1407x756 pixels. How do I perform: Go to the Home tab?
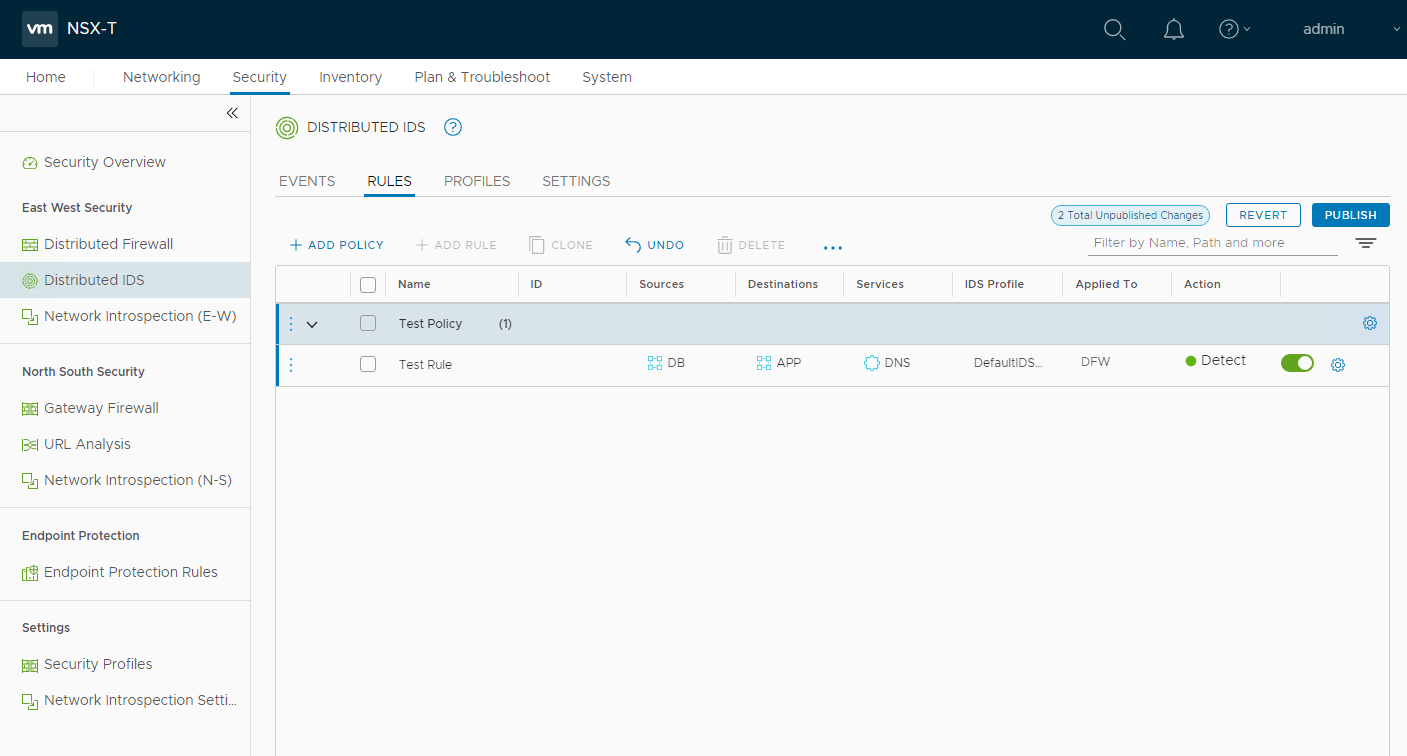[46, 77]
